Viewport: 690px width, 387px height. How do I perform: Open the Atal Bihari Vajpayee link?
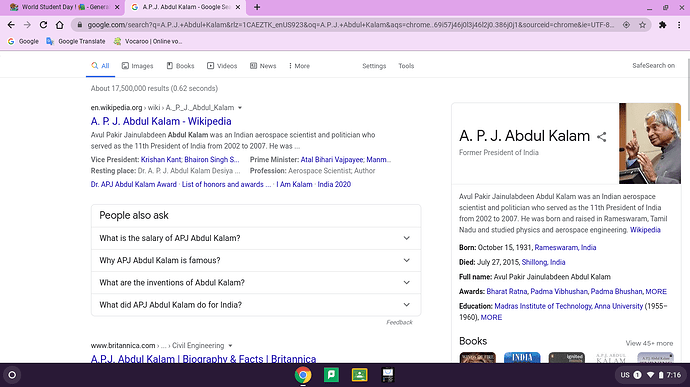(332, 160)
